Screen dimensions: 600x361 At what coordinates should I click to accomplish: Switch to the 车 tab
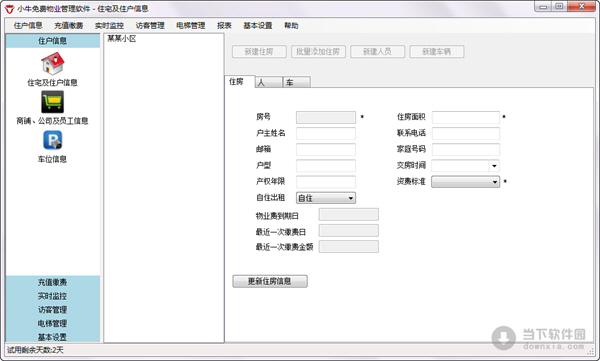pyautogui.click(x=297, y=82)
